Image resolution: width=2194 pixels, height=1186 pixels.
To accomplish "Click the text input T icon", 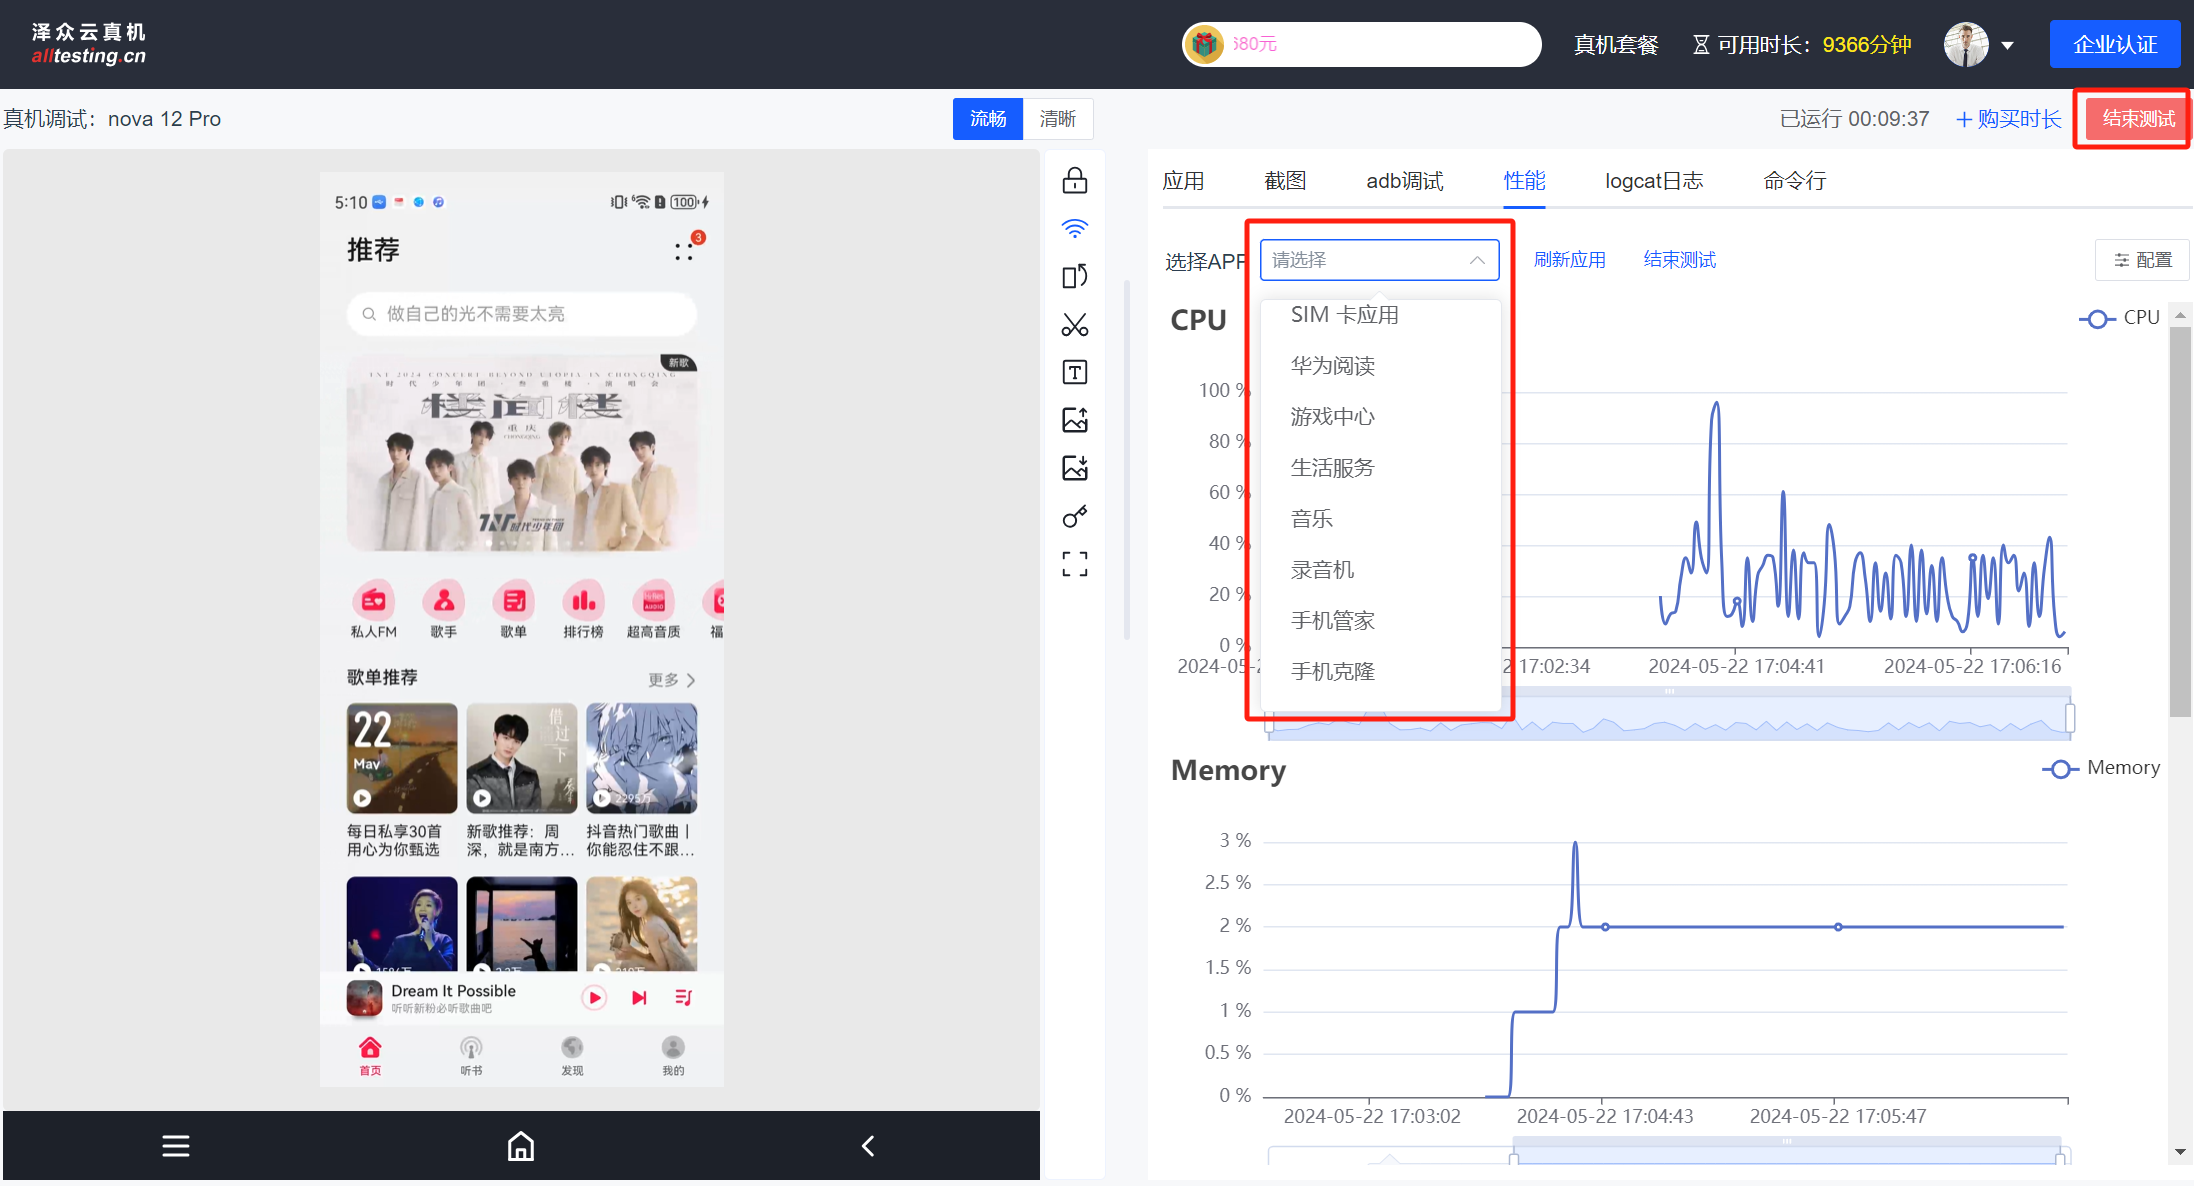I will (x=1075, y=373).
